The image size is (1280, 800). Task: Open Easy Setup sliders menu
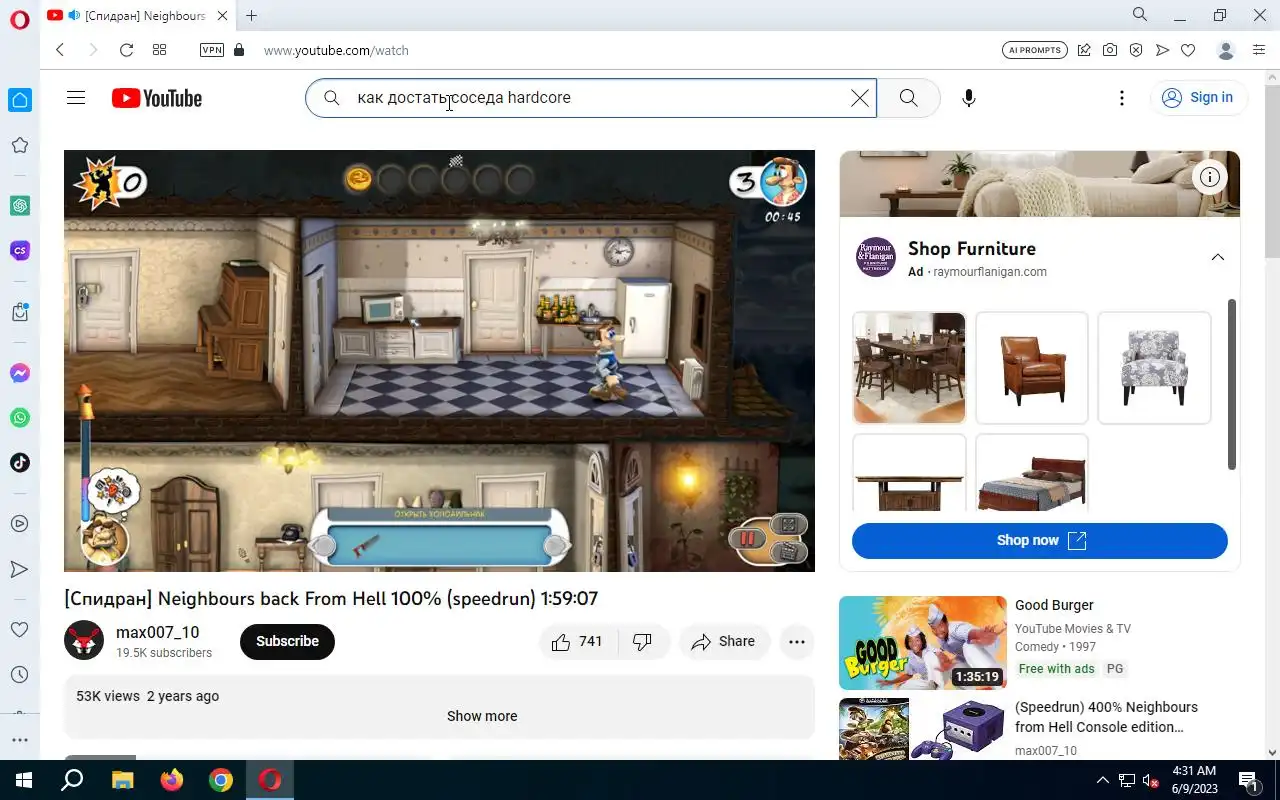coord(1259,50)
